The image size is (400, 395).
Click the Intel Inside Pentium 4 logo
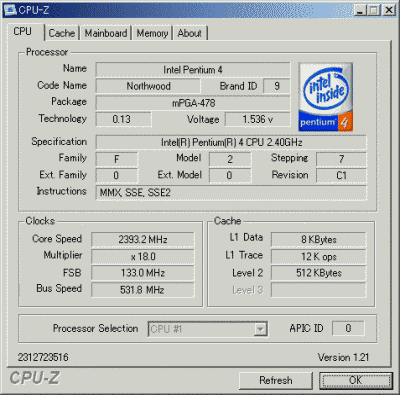(x=326, y=97)
